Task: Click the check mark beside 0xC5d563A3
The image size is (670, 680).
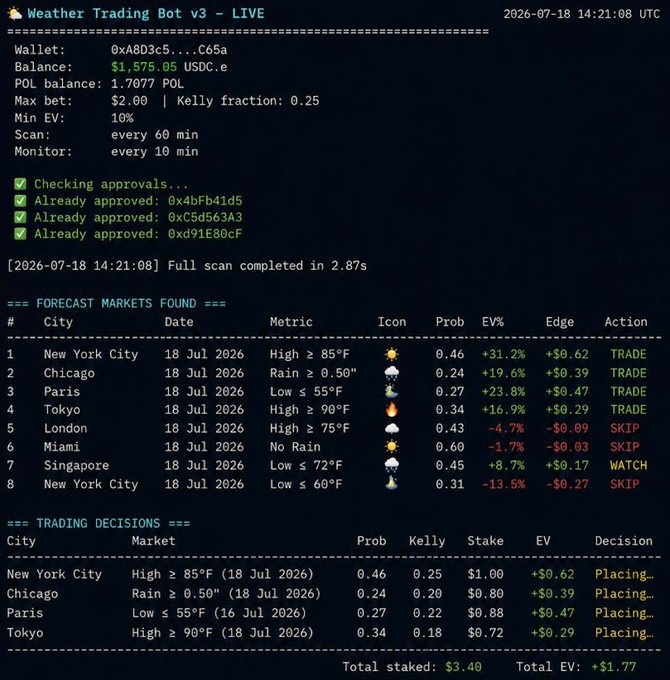Action: point(20,217)
